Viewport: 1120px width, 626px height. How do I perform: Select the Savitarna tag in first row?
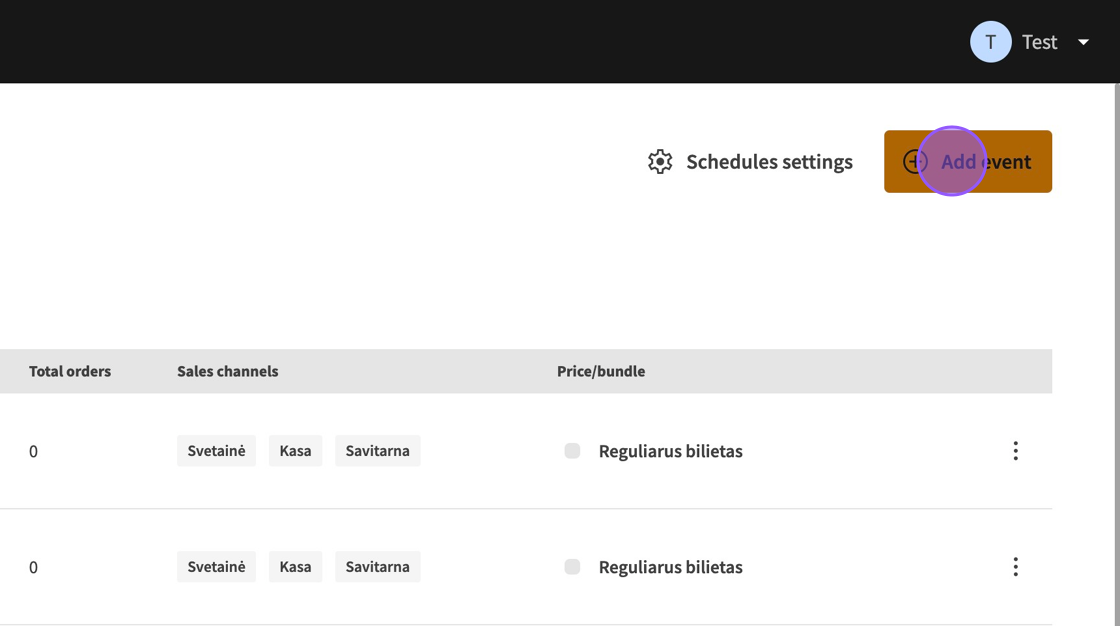(x=377, y=451)
